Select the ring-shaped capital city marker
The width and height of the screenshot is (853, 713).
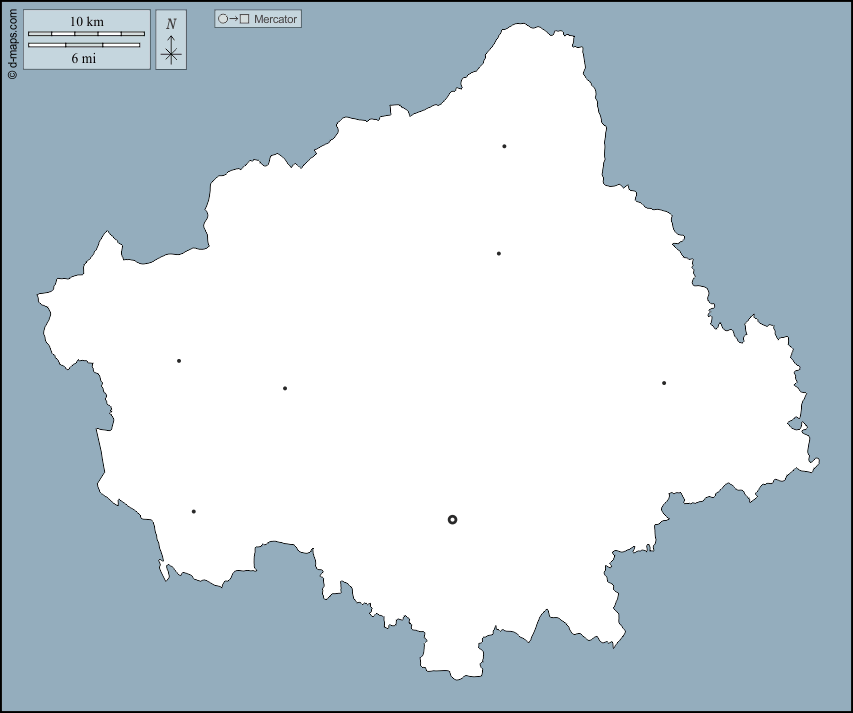452,519
